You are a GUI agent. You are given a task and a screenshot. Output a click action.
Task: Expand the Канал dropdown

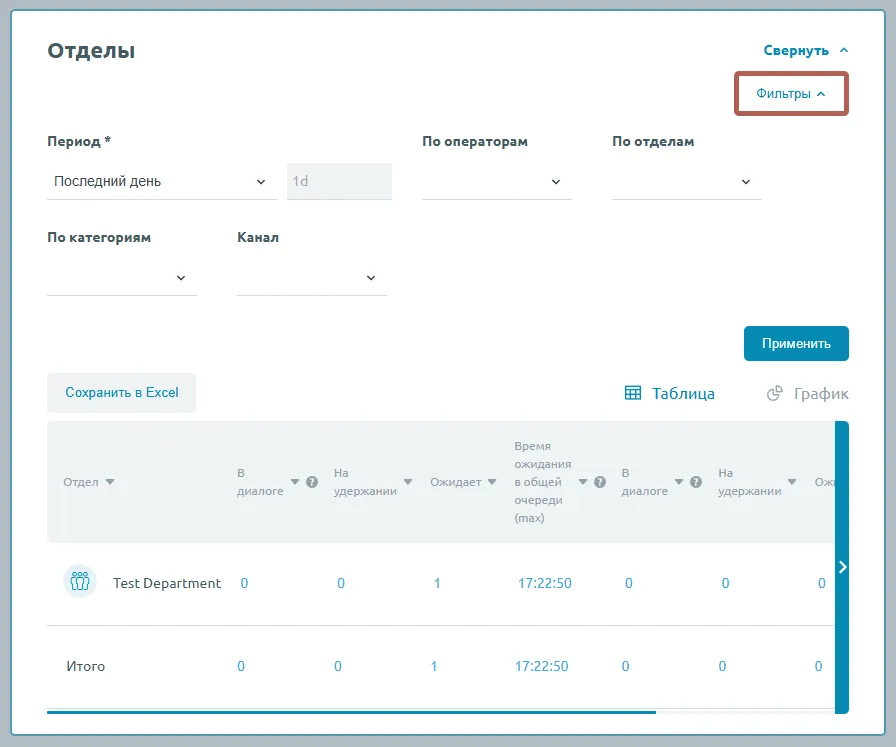(312, 278)
